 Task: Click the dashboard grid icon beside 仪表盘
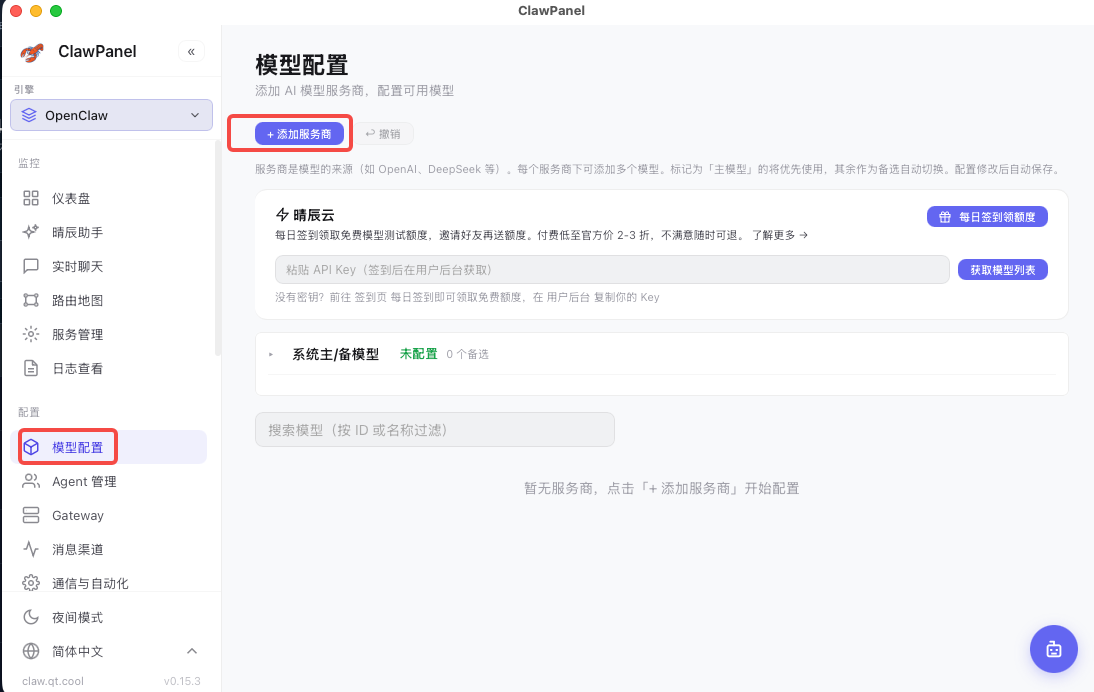click(x=31, y=198)
